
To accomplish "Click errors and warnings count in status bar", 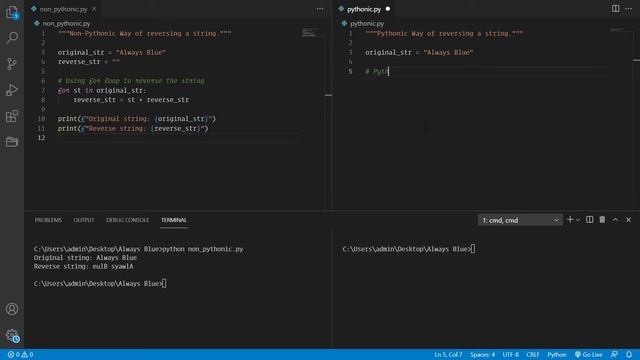I will tap(20, 354).
